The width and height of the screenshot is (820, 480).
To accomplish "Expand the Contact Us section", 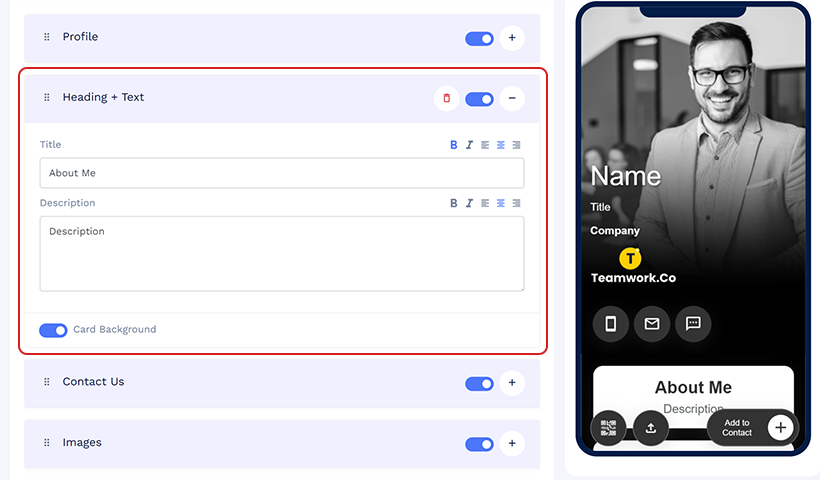I will pos(512,383).
